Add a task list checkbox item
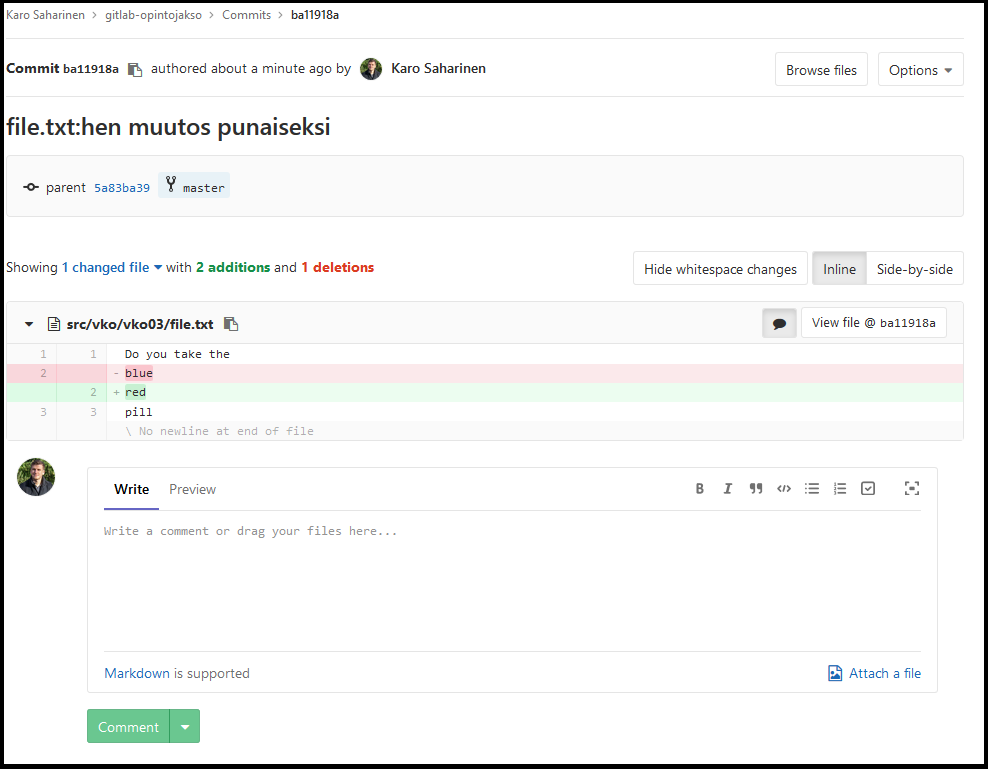 coord(868,489)
